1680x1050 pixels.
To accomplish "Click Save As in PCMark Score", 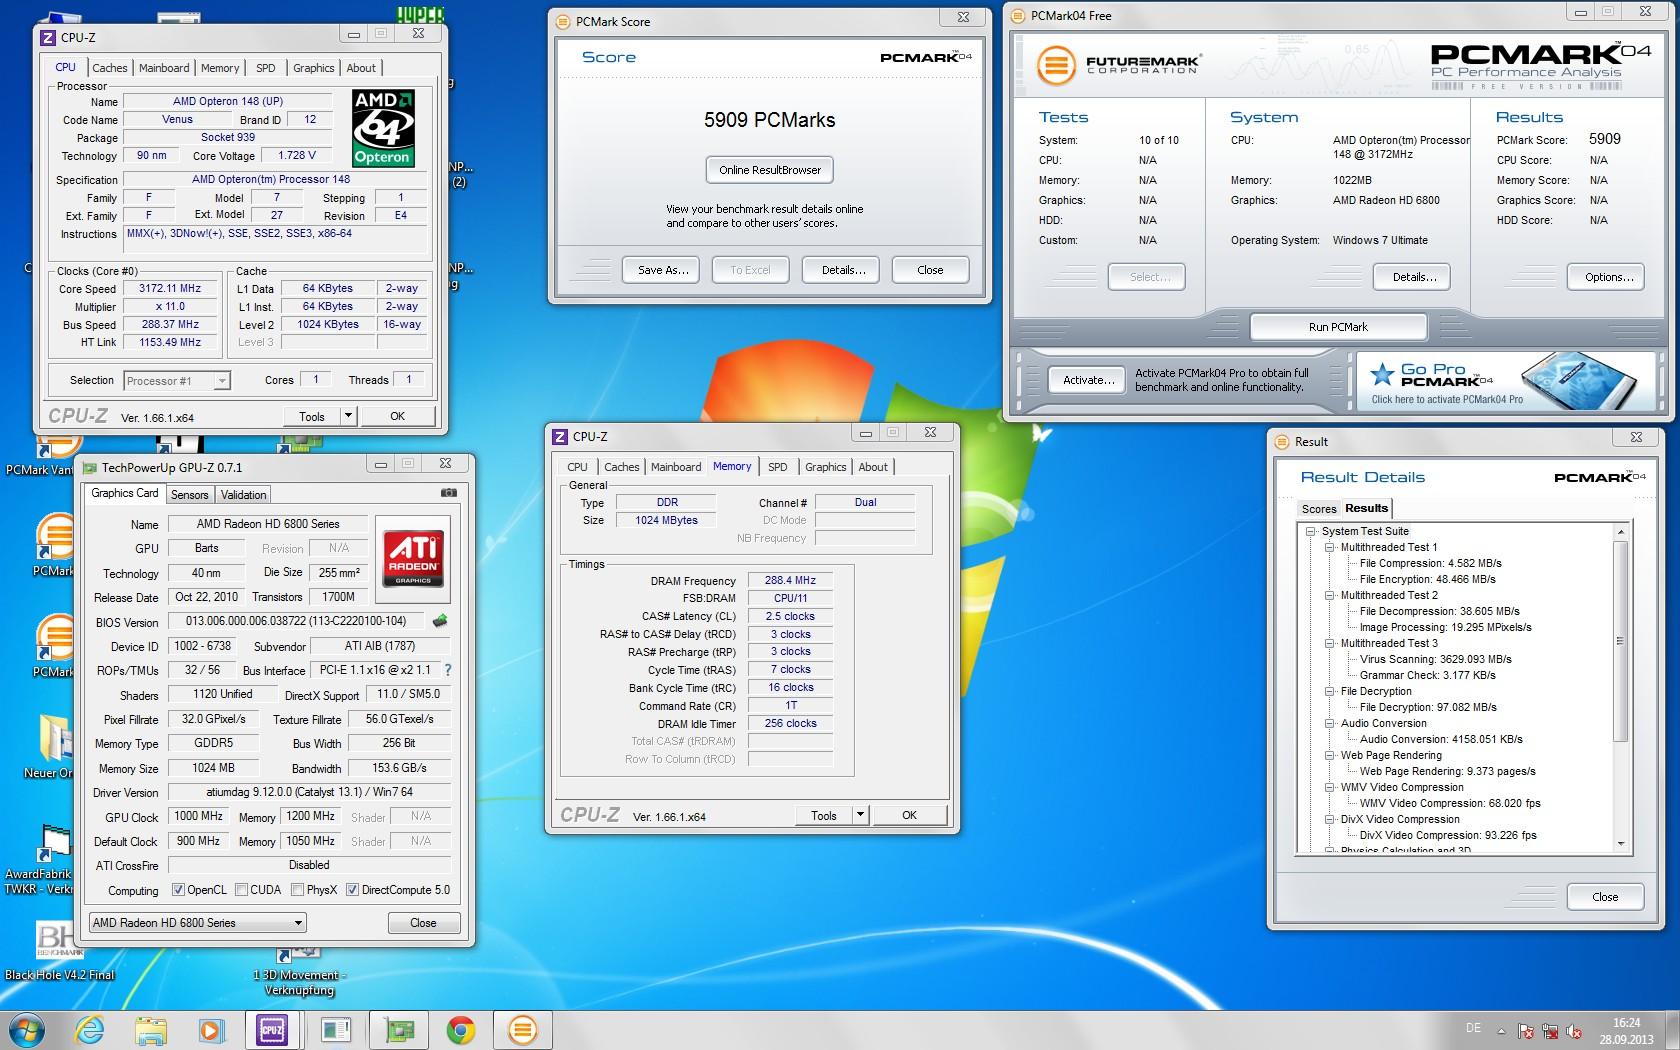I will [663, 270].
